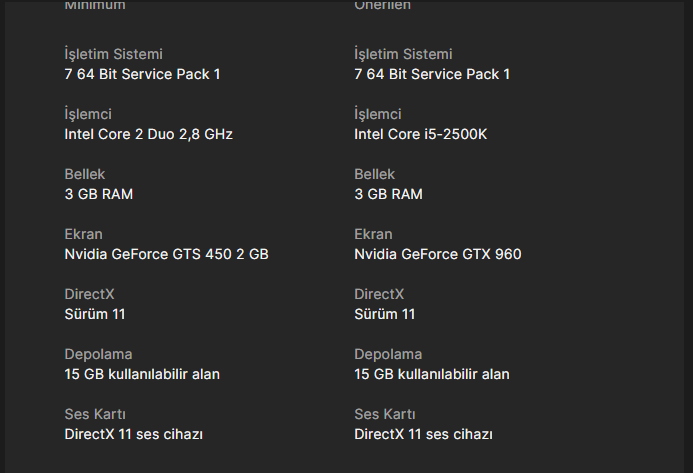Click the Bellek label in the minimum column
693x473 pixels.
click(x=85, y=174)
